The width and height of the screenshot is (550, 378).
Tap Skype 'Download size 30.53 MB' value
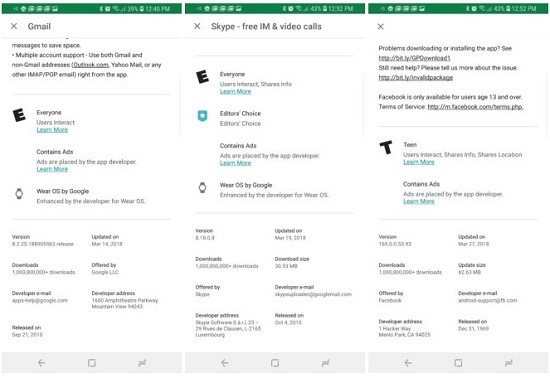[286, 266]
